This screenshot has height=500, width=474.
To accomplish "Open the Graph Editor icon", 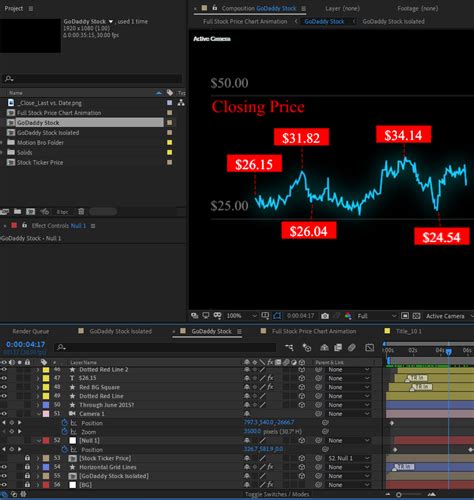I will 369,348.
